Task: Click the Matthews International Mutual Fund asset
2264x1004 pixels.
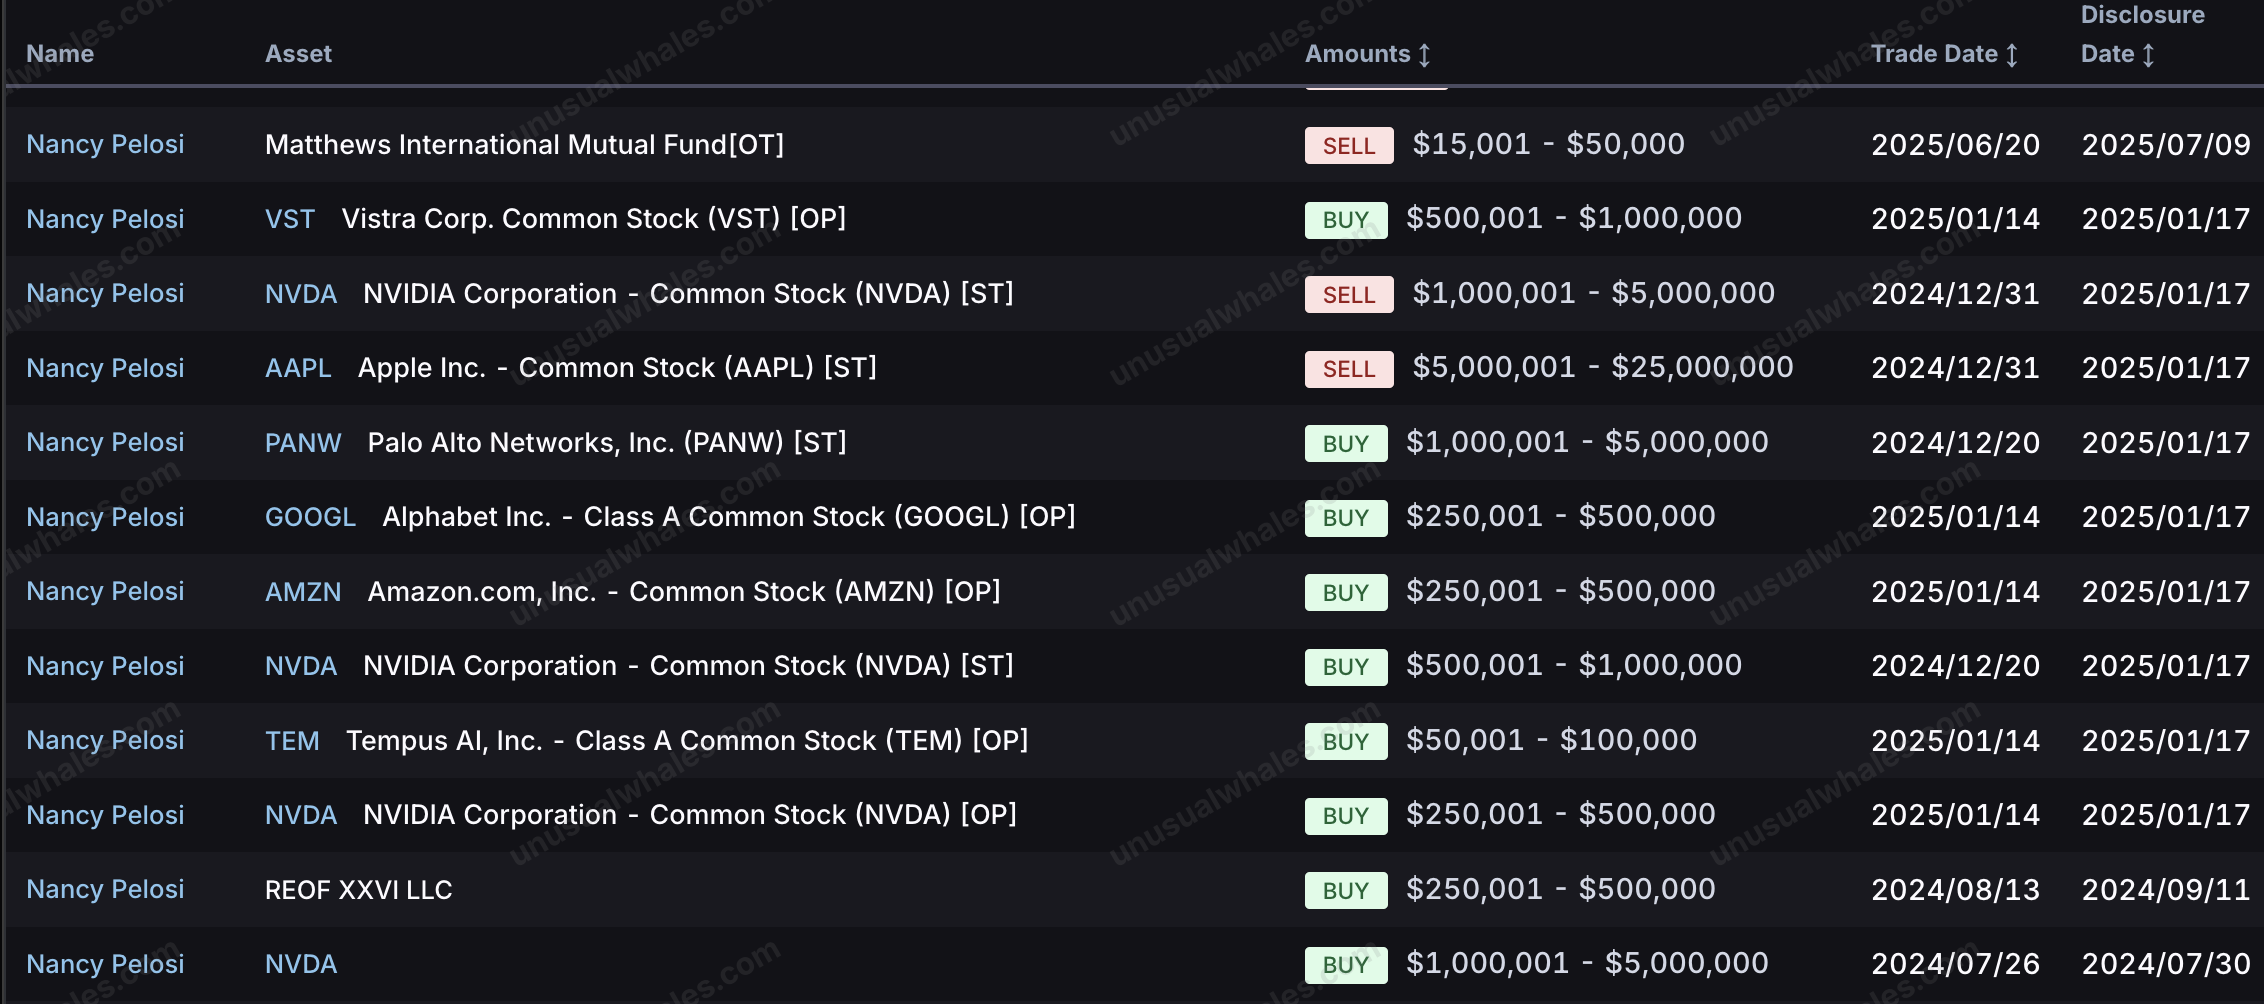Action: [x=524, y=145]
